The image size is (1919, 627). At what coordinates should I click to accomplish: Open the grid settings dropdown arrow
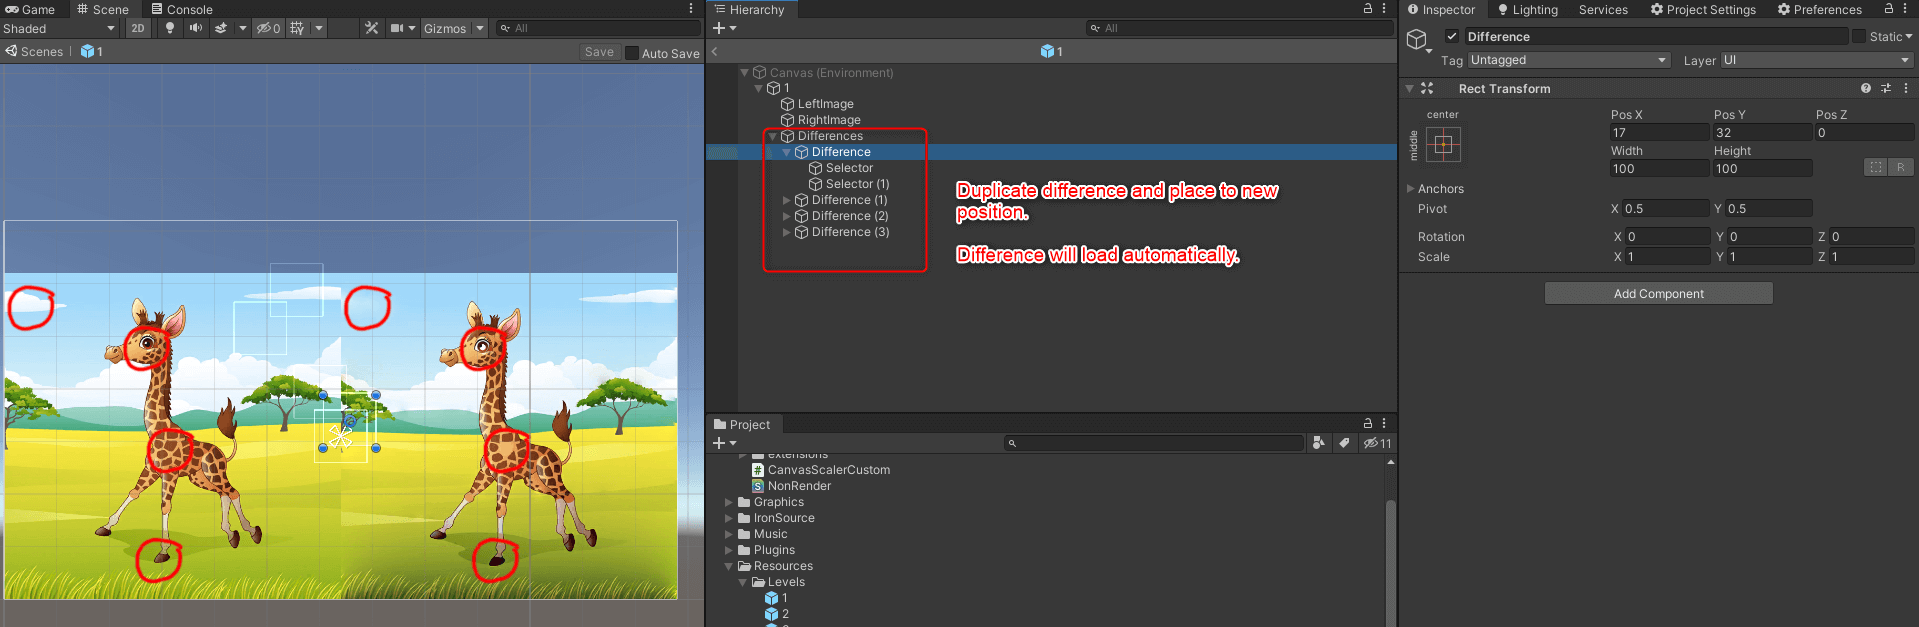319,28
